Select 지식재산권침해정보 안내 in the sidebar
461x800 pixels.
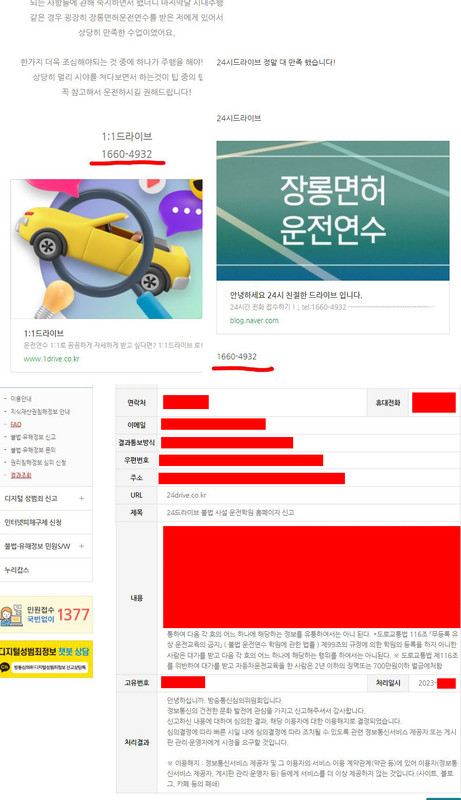(x=40, y=411)
